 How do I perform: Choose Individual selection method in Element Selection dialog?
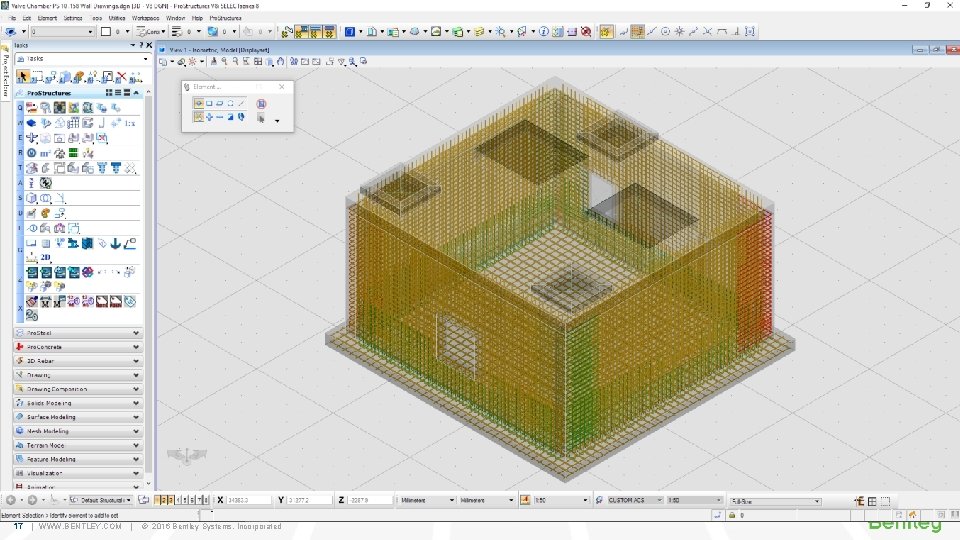click(198, 103)
